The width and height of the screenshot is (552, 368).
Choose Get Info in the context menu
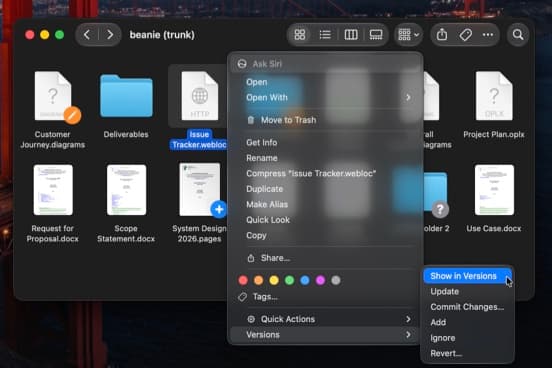(x=326, y=143)
